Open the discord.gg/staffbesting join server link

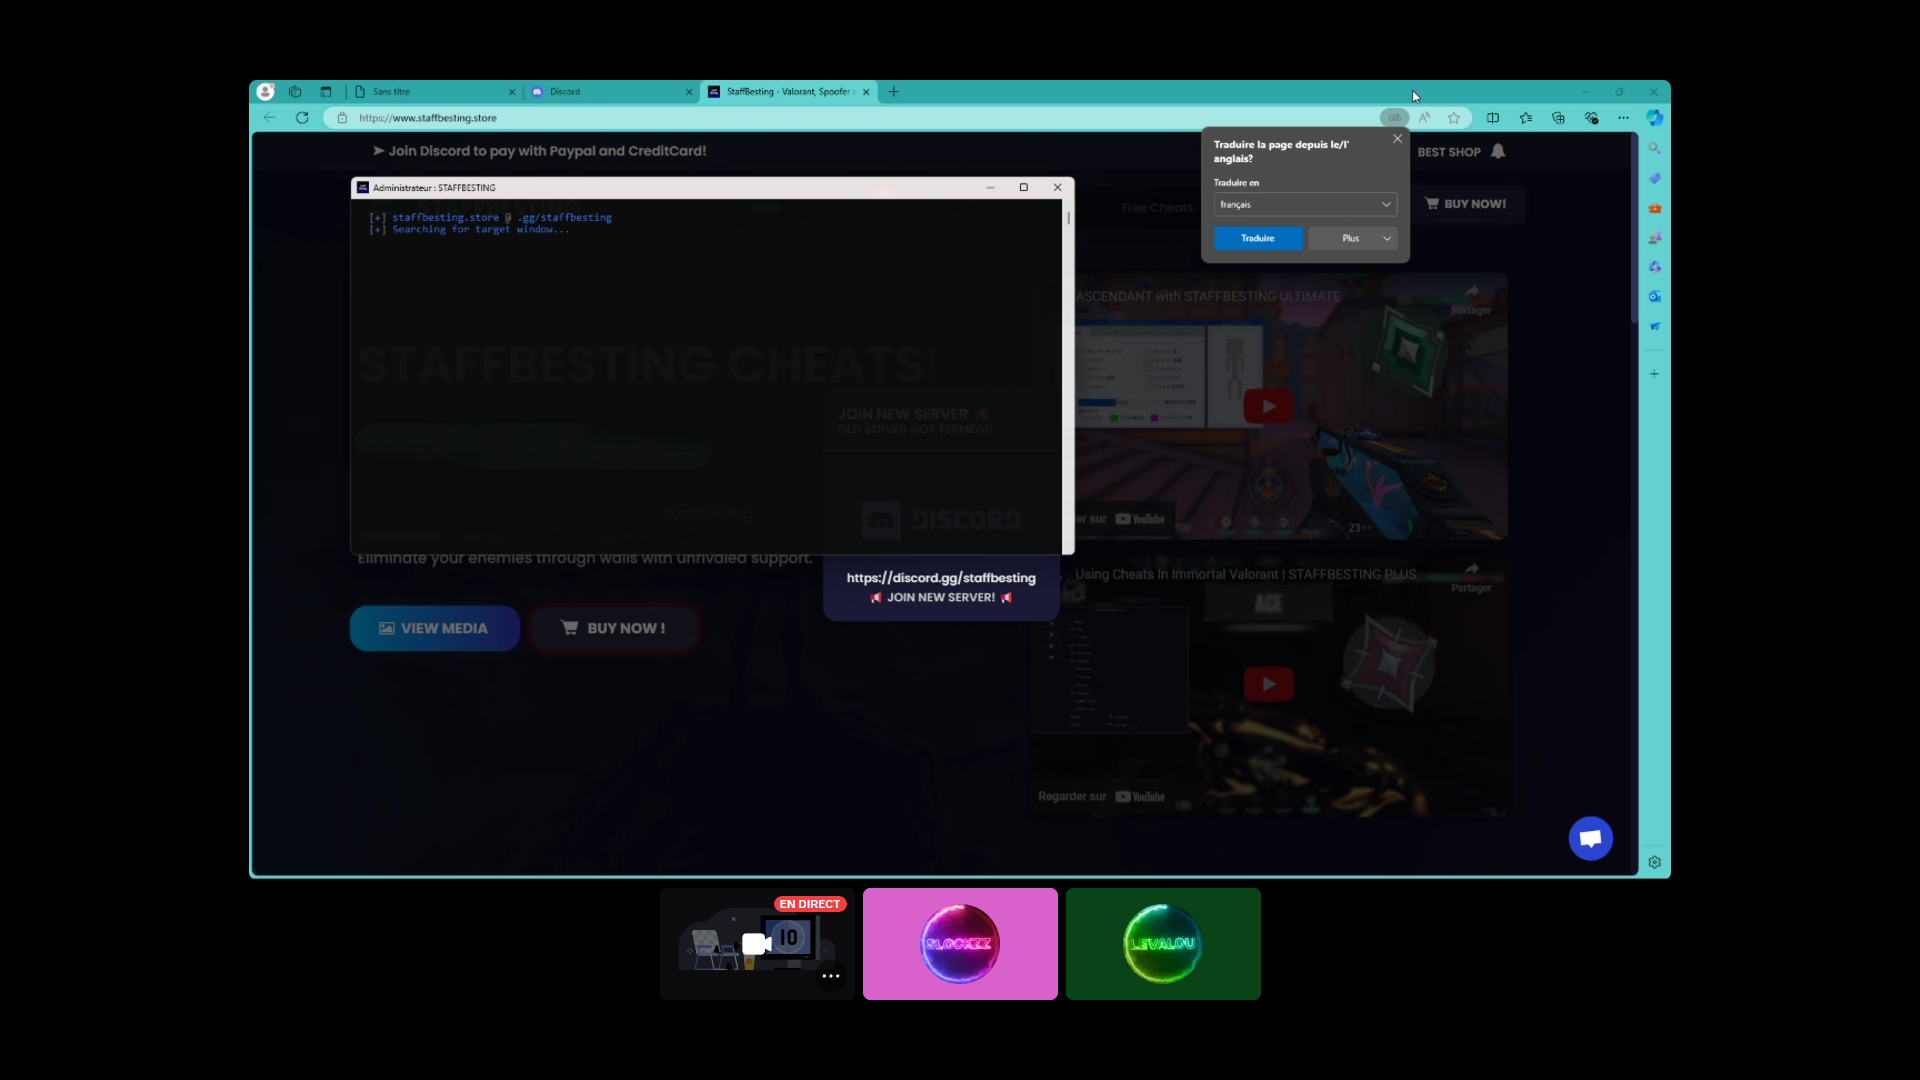tap(941, 578)
